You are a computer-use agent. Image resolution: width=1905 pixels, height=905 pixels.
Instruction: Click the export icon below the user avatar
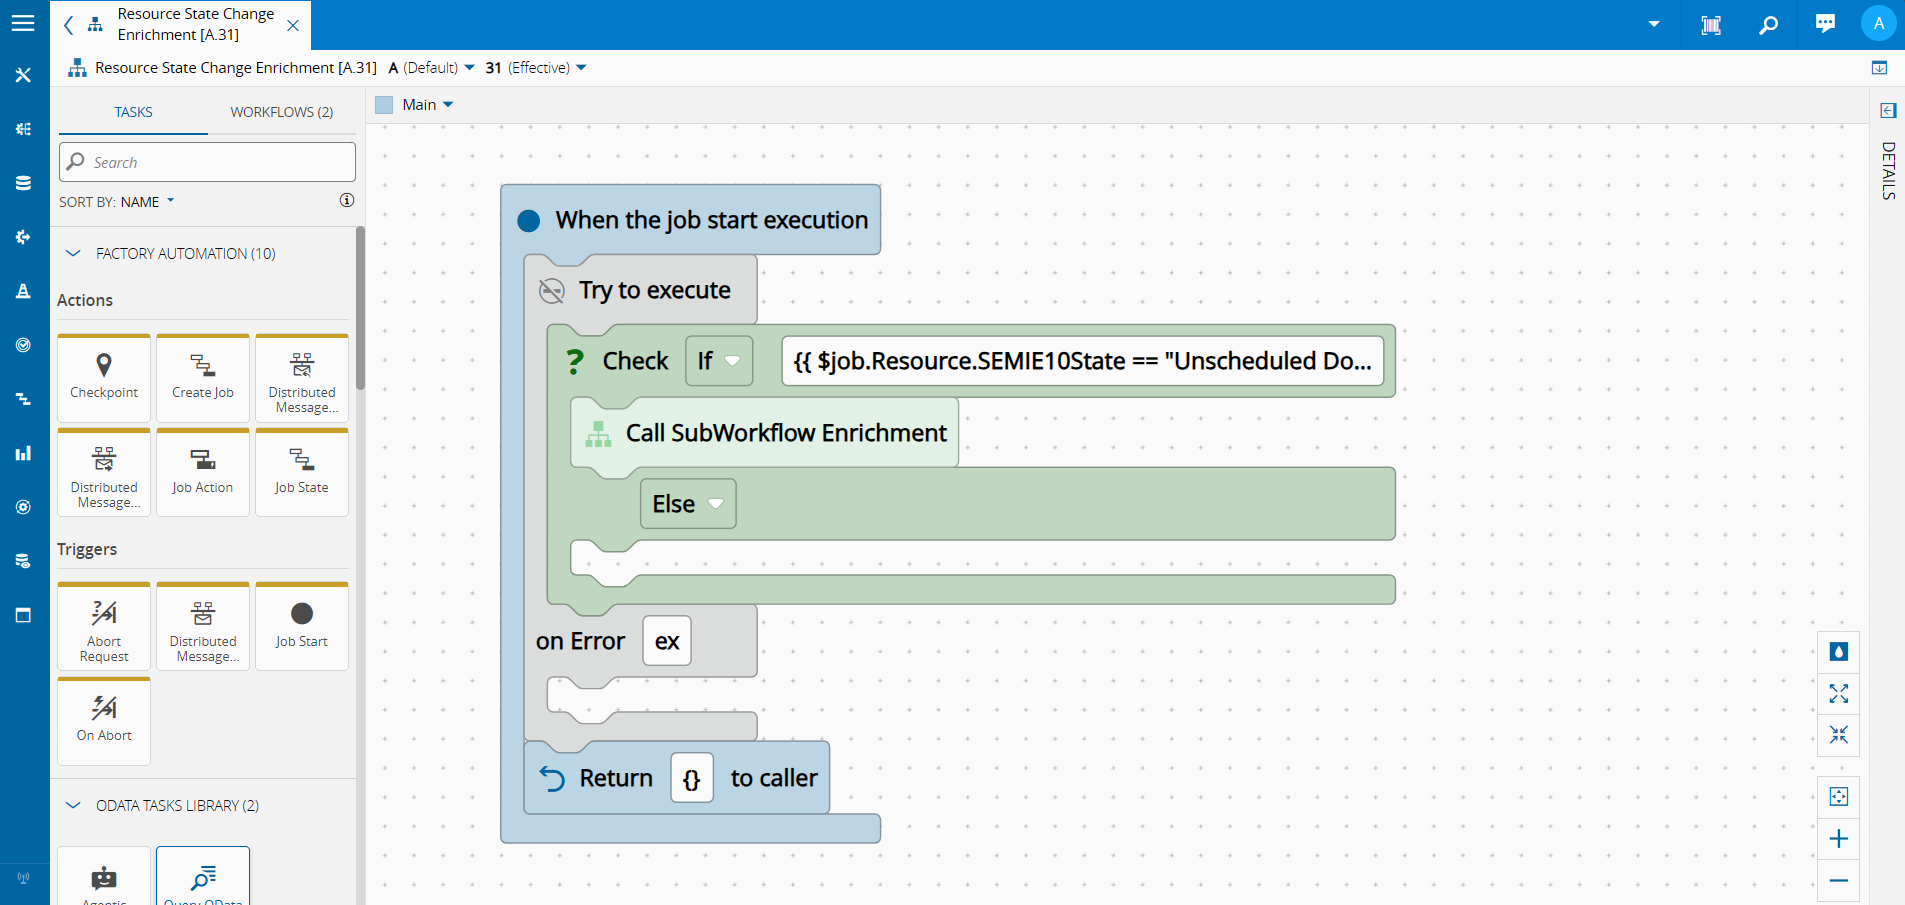coord(1881,68)
